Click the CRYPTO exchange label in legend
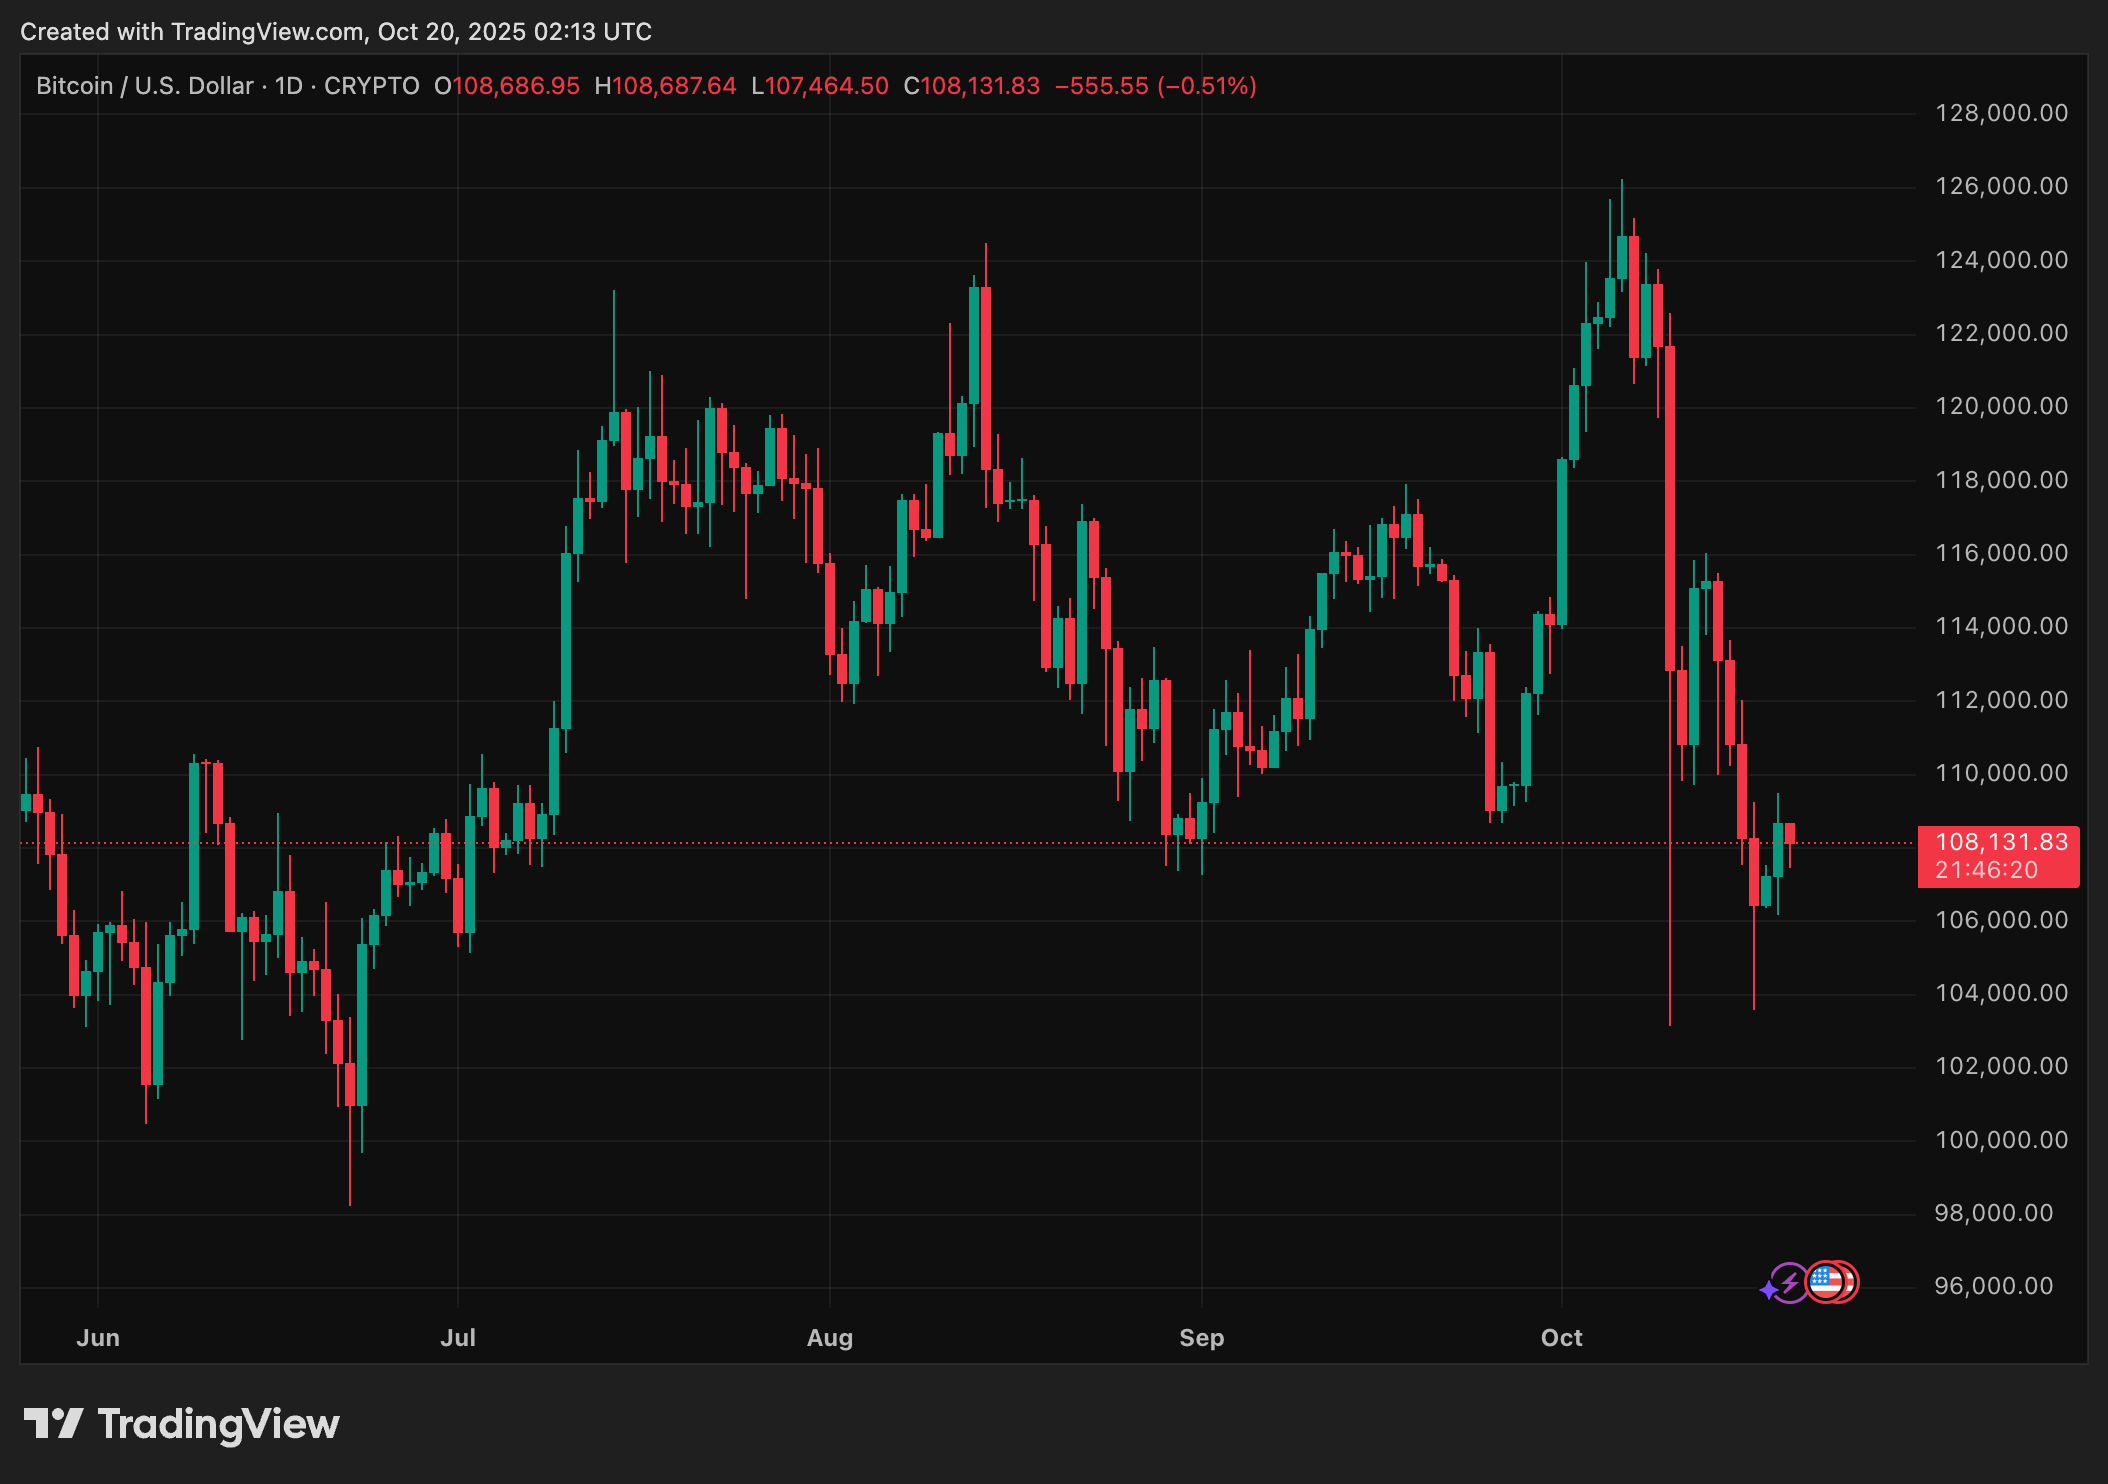Screen dimensions: 2108x1484 click(371, 86)
